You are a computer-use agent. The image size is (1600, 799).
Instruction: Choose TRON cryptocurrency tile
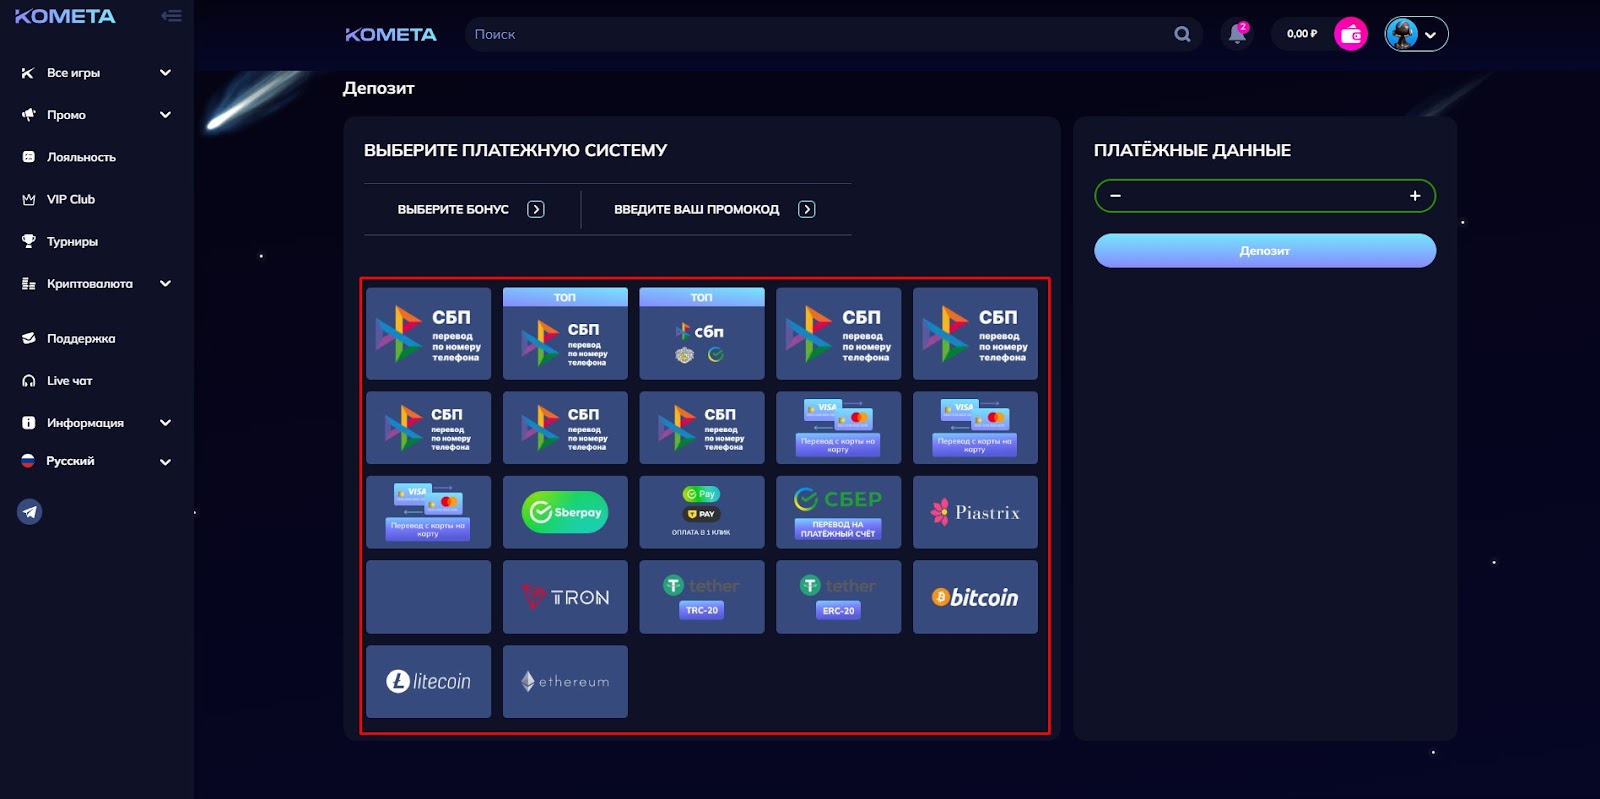[565, 597]
